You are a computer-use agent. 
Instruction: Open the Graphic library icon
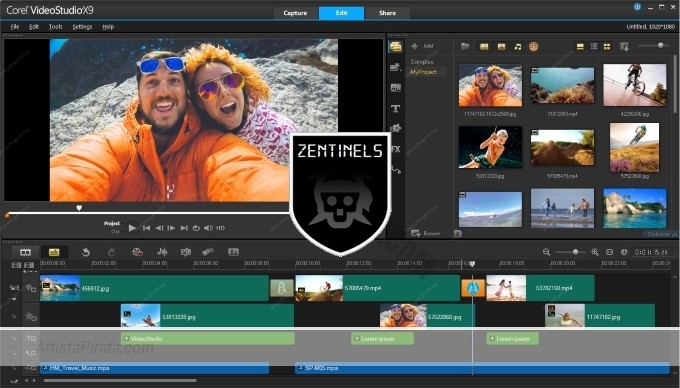click(x=395, y=129)
